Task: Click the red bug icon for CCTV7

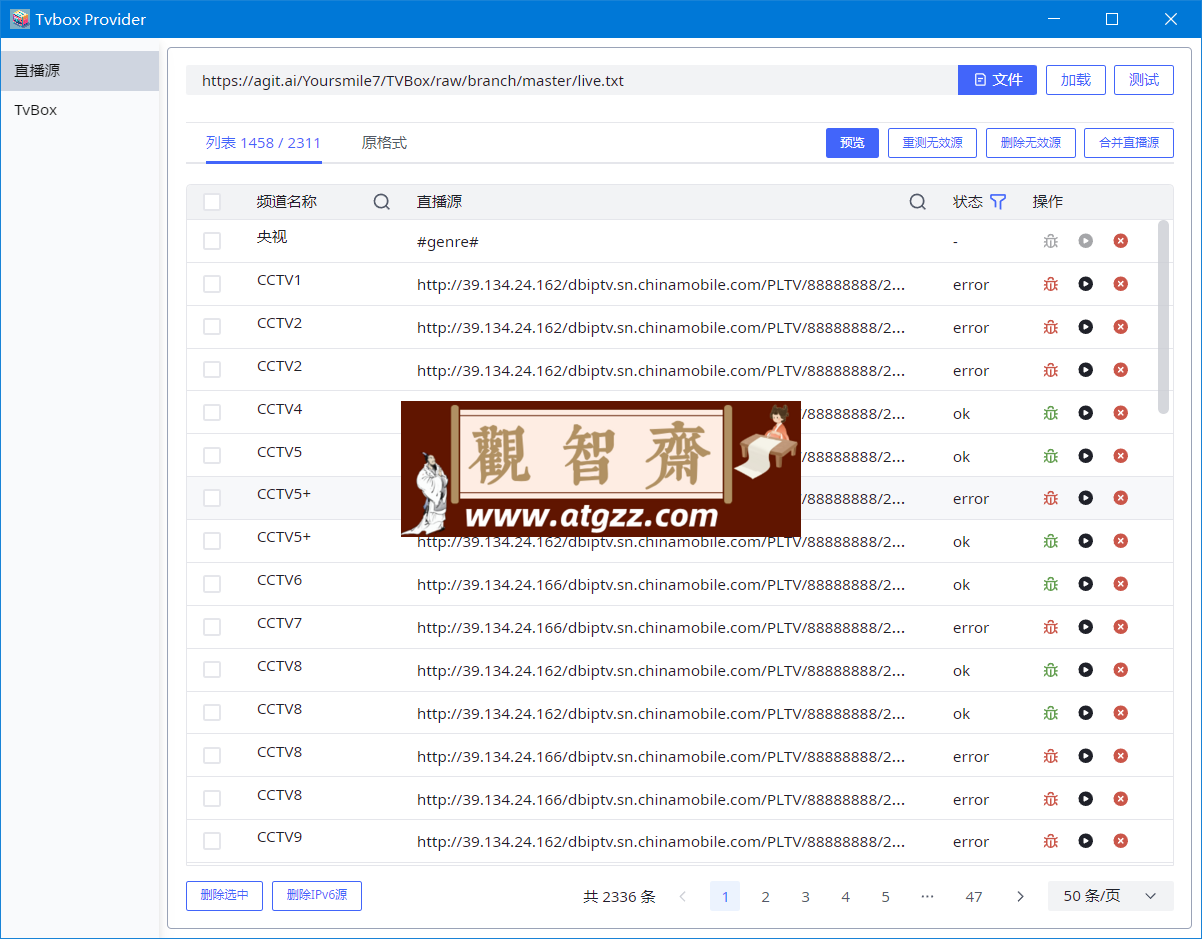Action: point(1050,627)
